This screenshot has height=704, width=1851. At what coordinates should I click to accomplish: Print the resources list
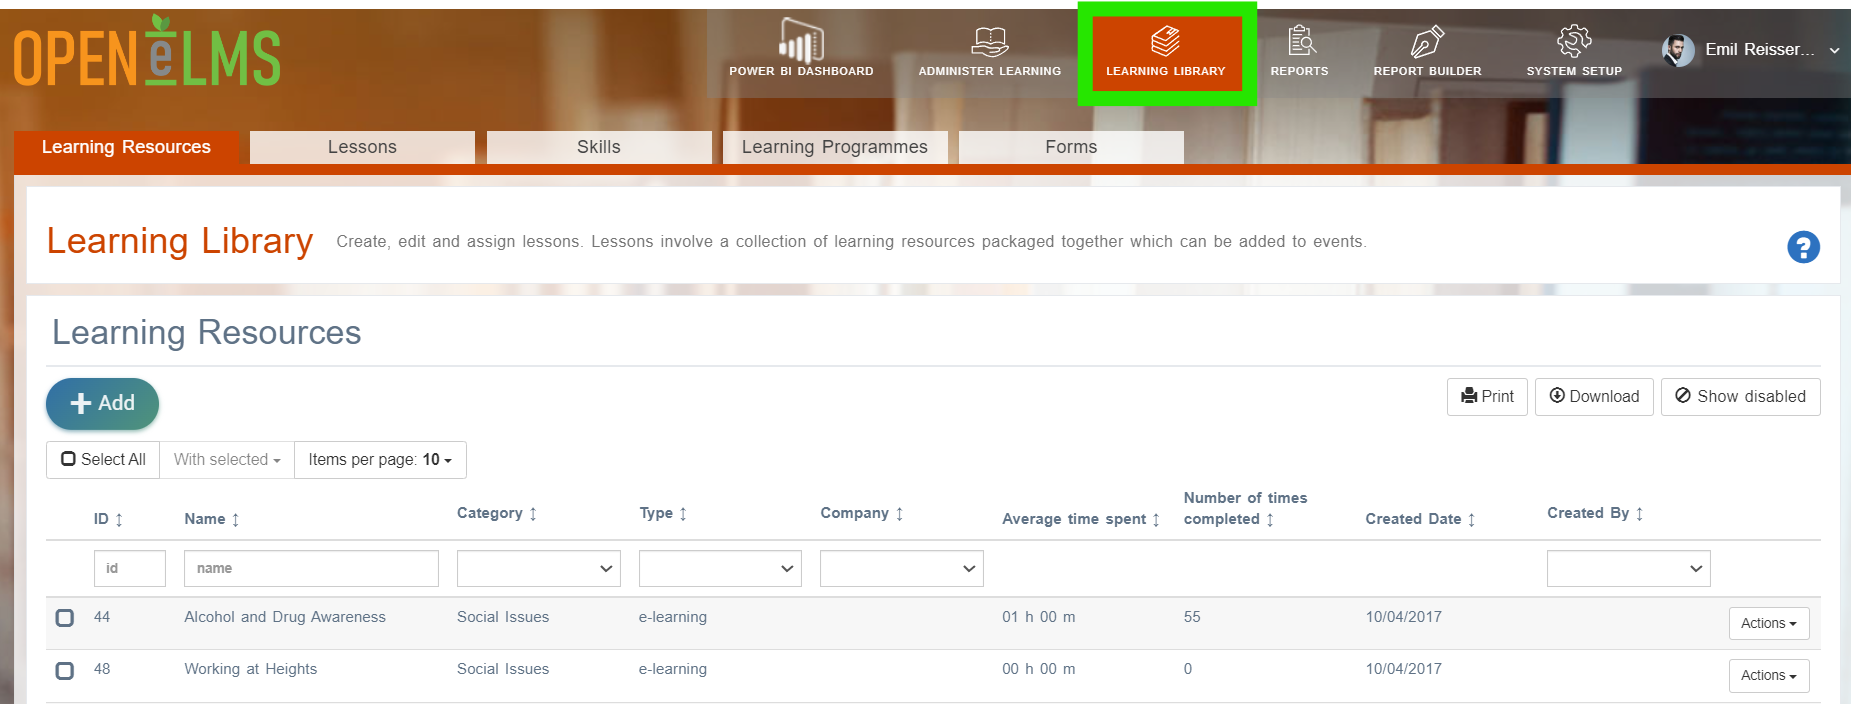1487,397
